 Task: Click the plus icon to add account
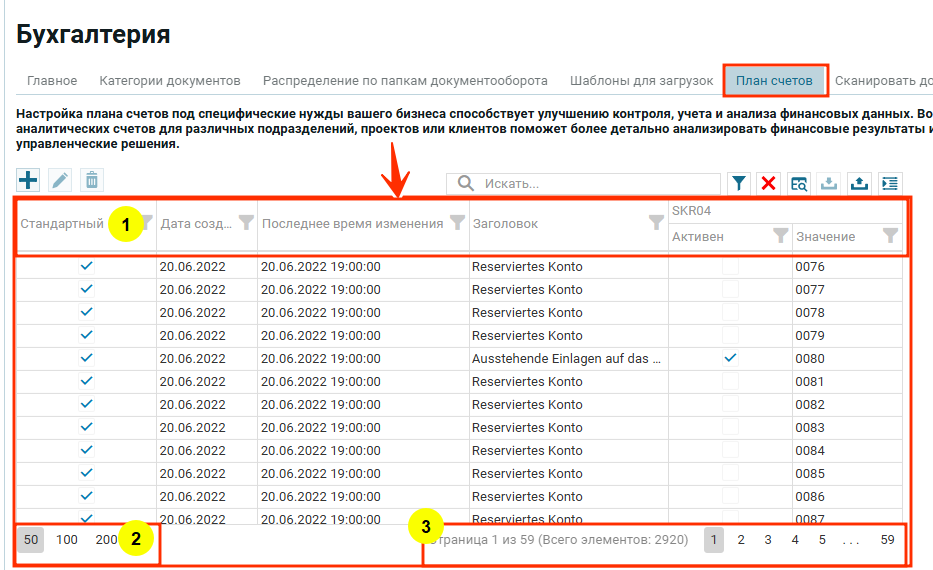(x=29, y=180)
